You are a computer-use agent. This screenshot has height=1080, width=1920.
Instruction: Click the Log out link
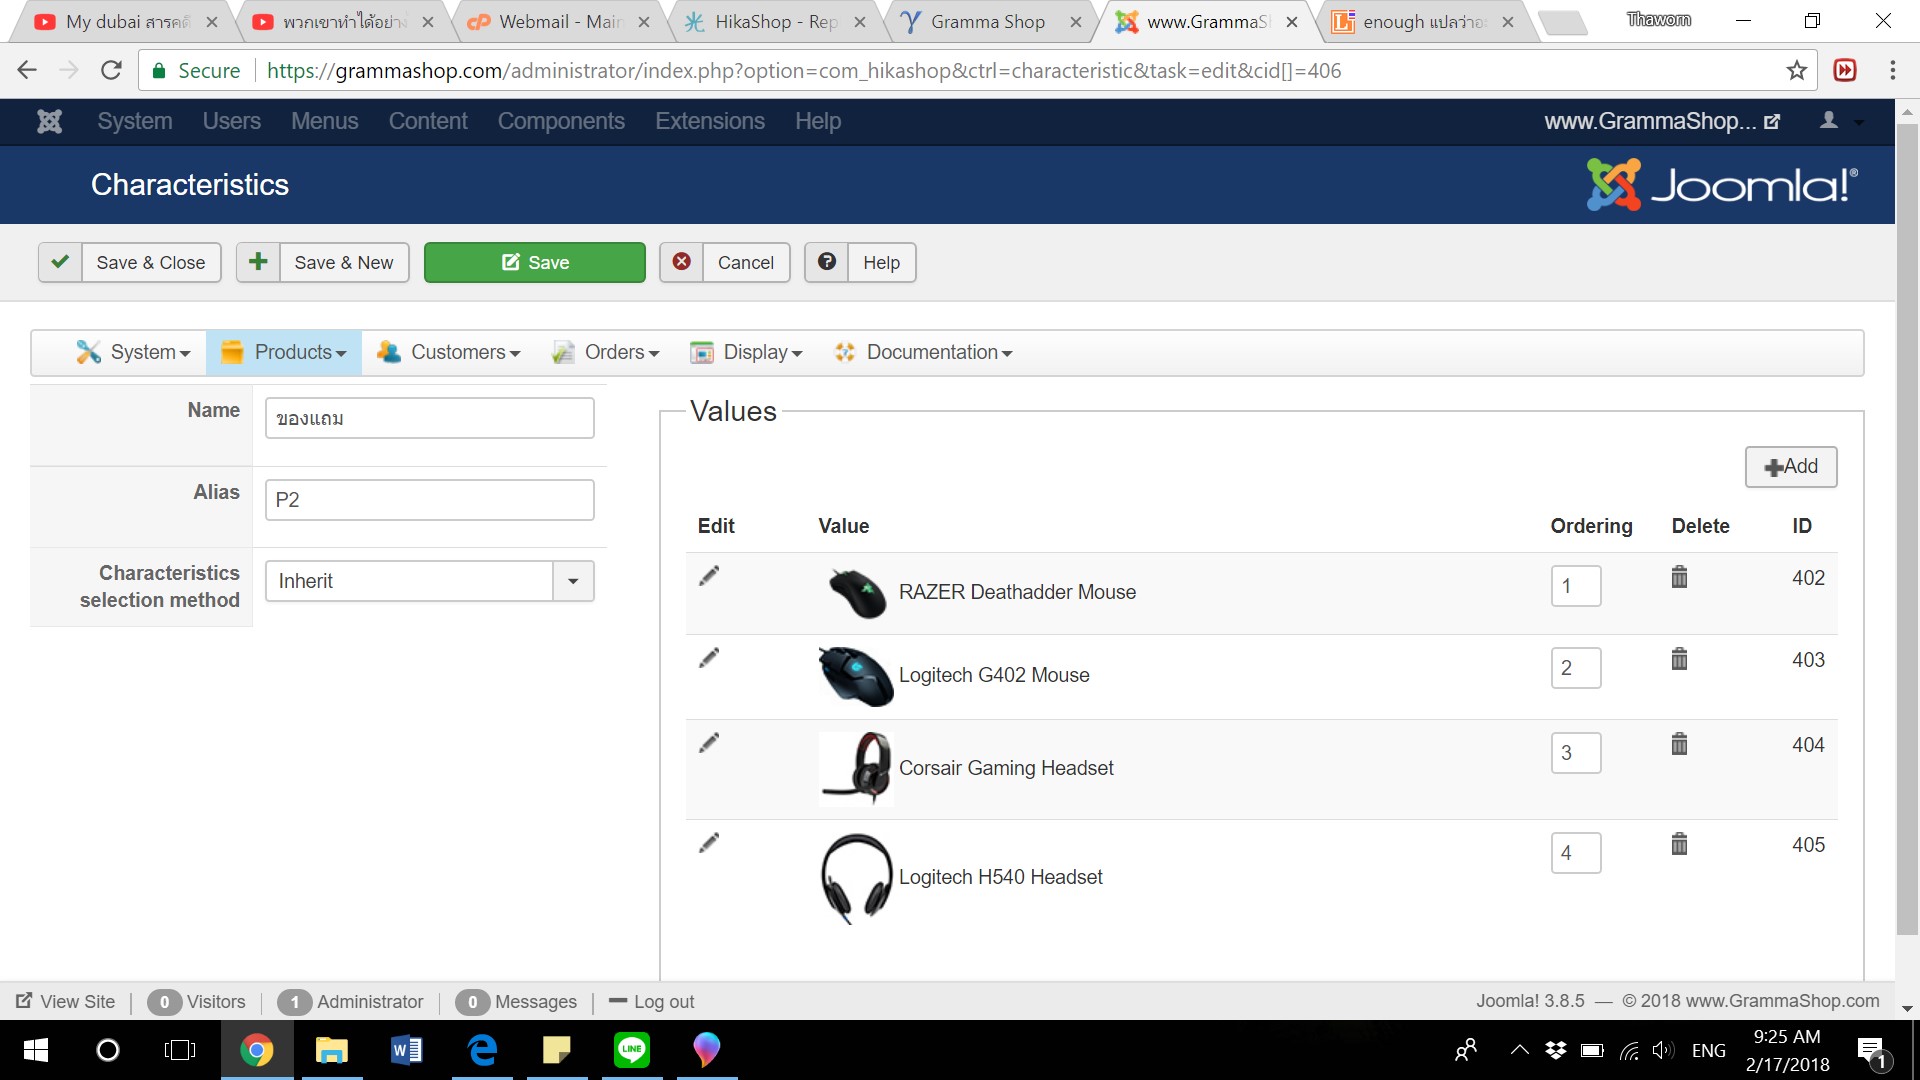tap(663, 1002)
